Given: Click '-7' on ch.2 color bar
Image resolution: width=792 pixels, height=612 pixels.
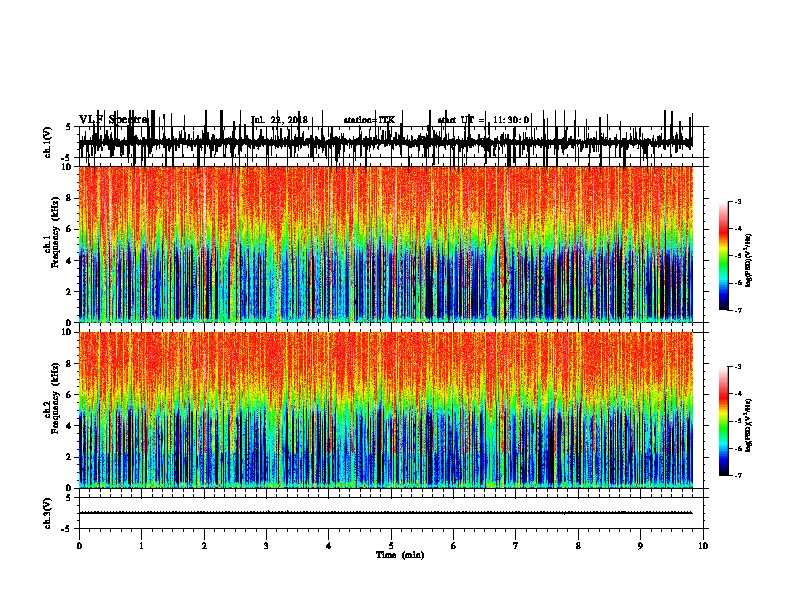Looking at the screenshot, I should 737,475.
